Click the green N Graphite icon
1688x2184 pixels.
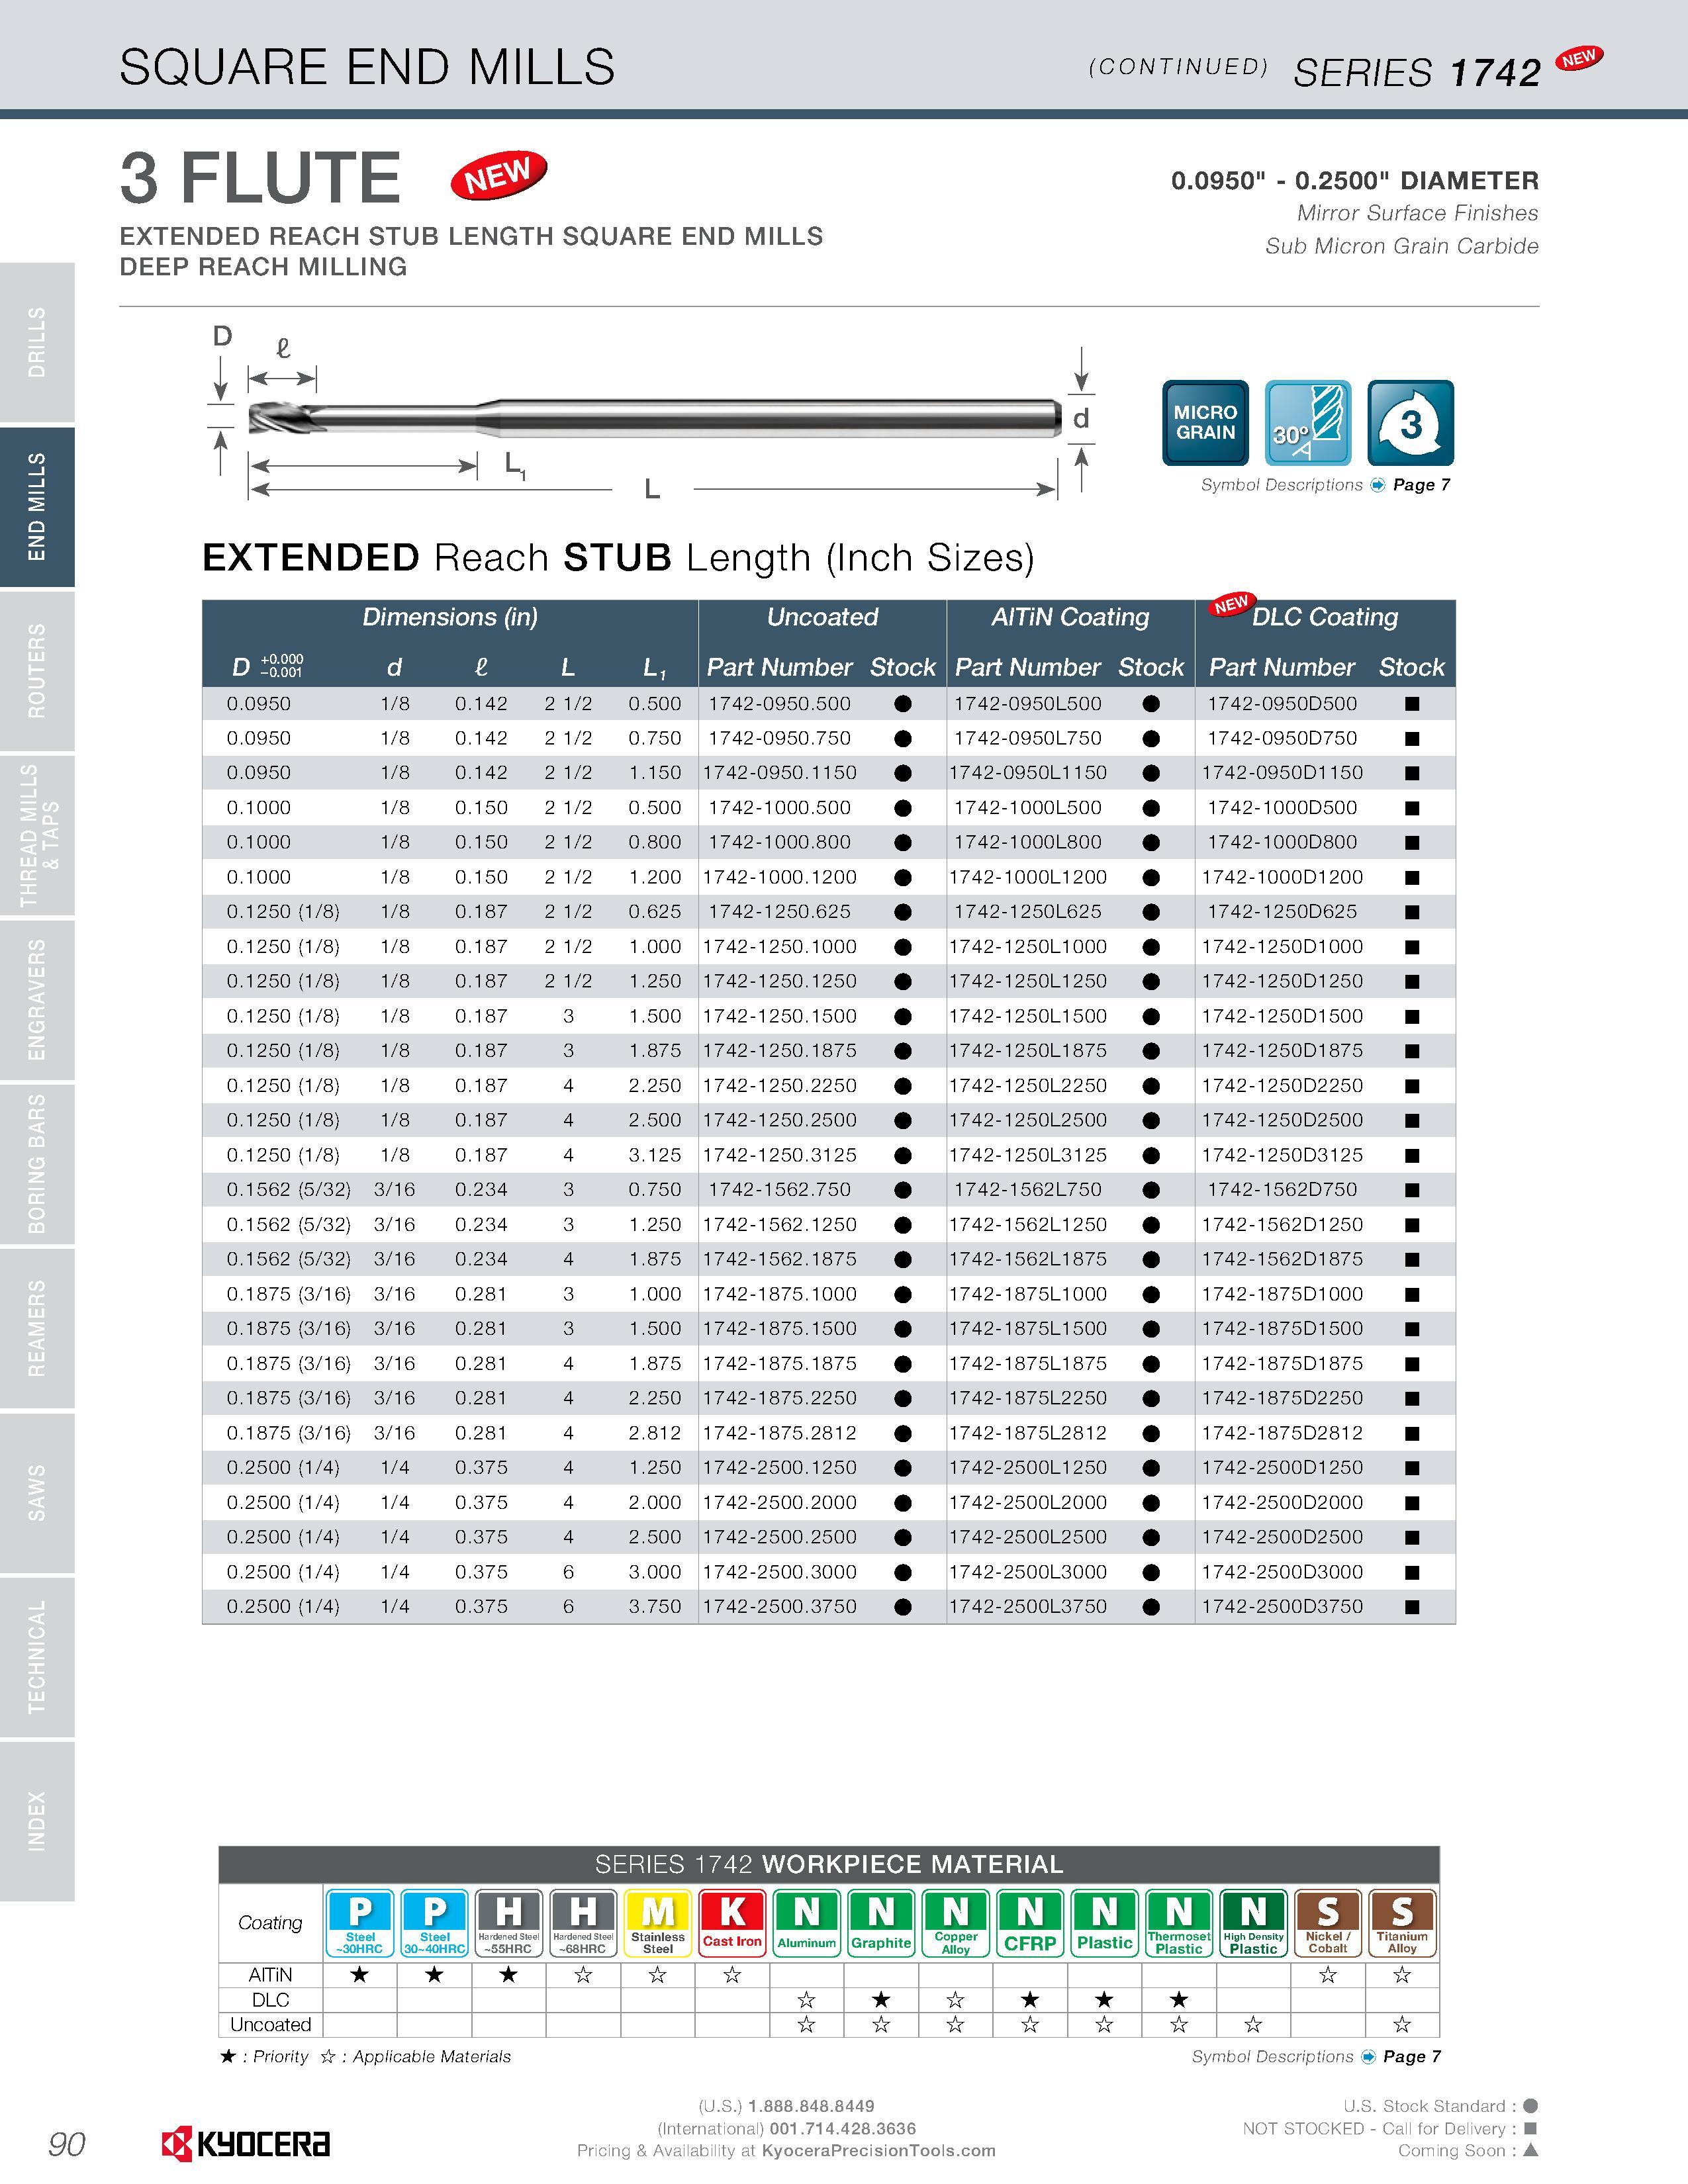pyautogui.click(x=881, y=1922)
